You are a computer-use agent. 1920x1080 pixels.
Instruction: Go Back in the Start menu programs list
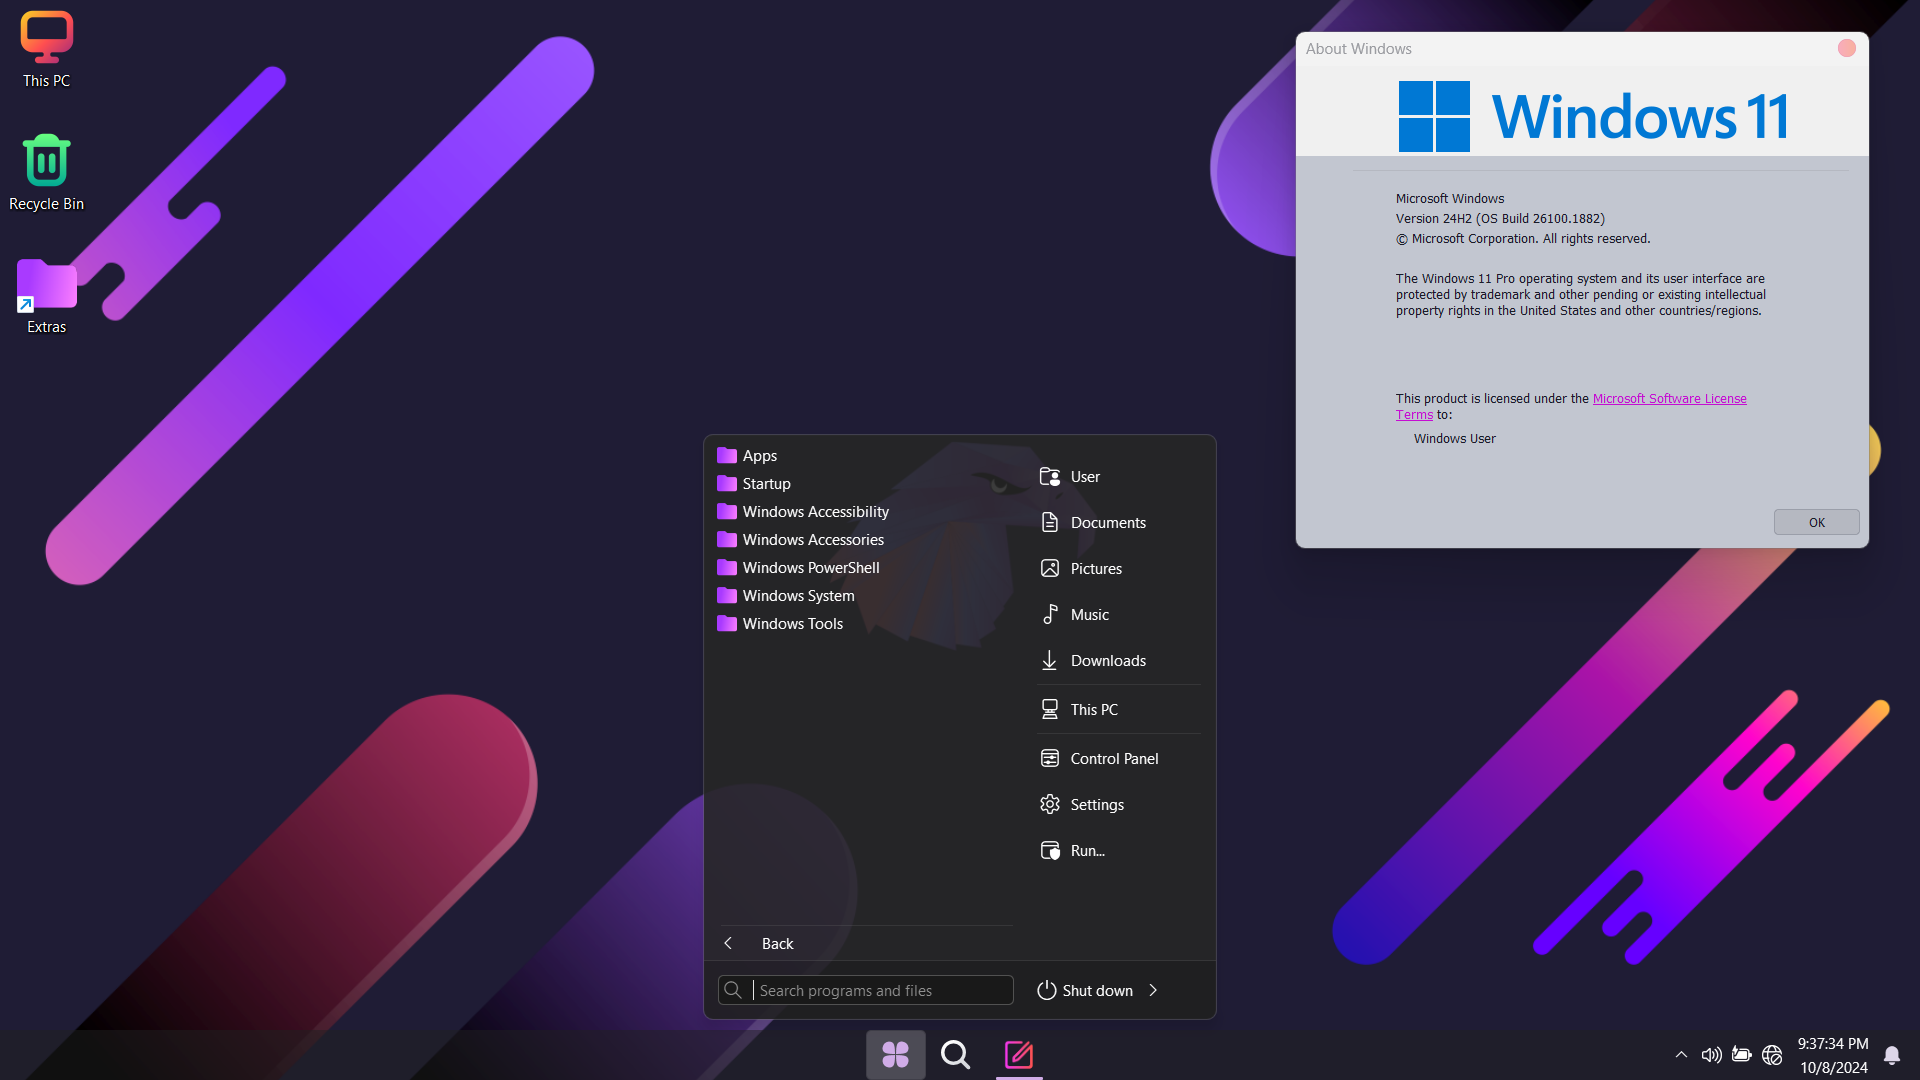864,943
